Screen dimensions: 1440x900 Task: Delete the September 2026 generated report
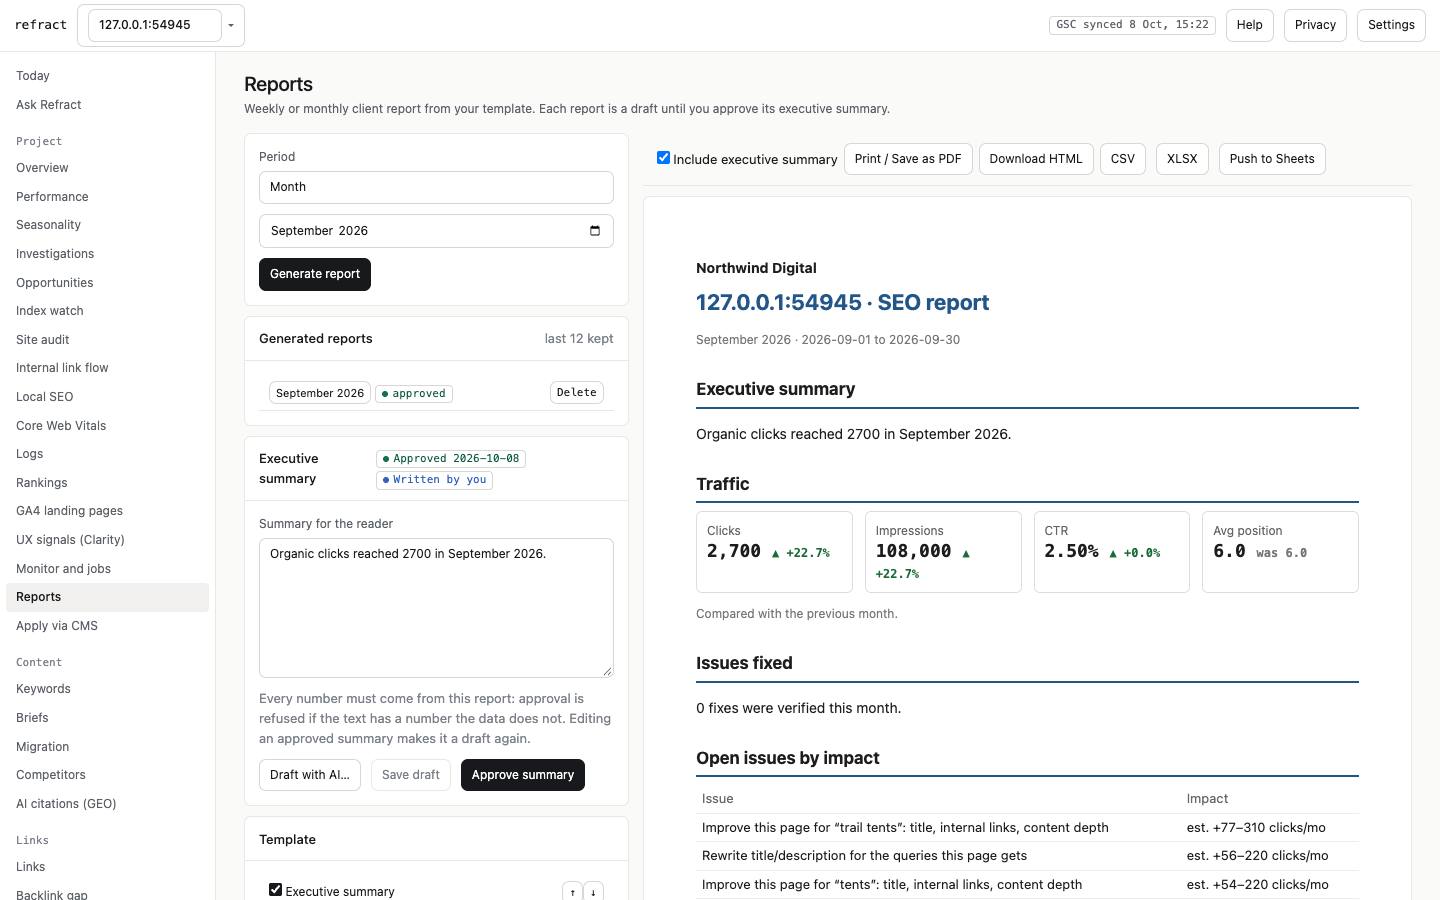[x=577, y=393]
